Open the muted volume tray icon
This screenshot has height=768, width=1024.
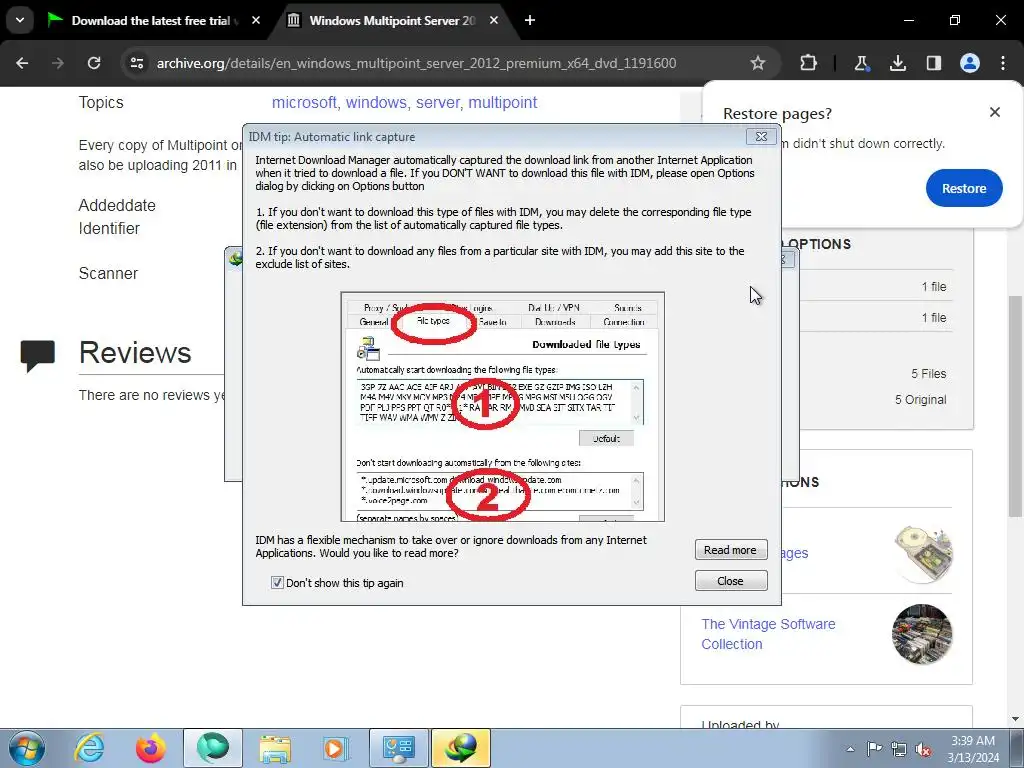tap(923, 749)
